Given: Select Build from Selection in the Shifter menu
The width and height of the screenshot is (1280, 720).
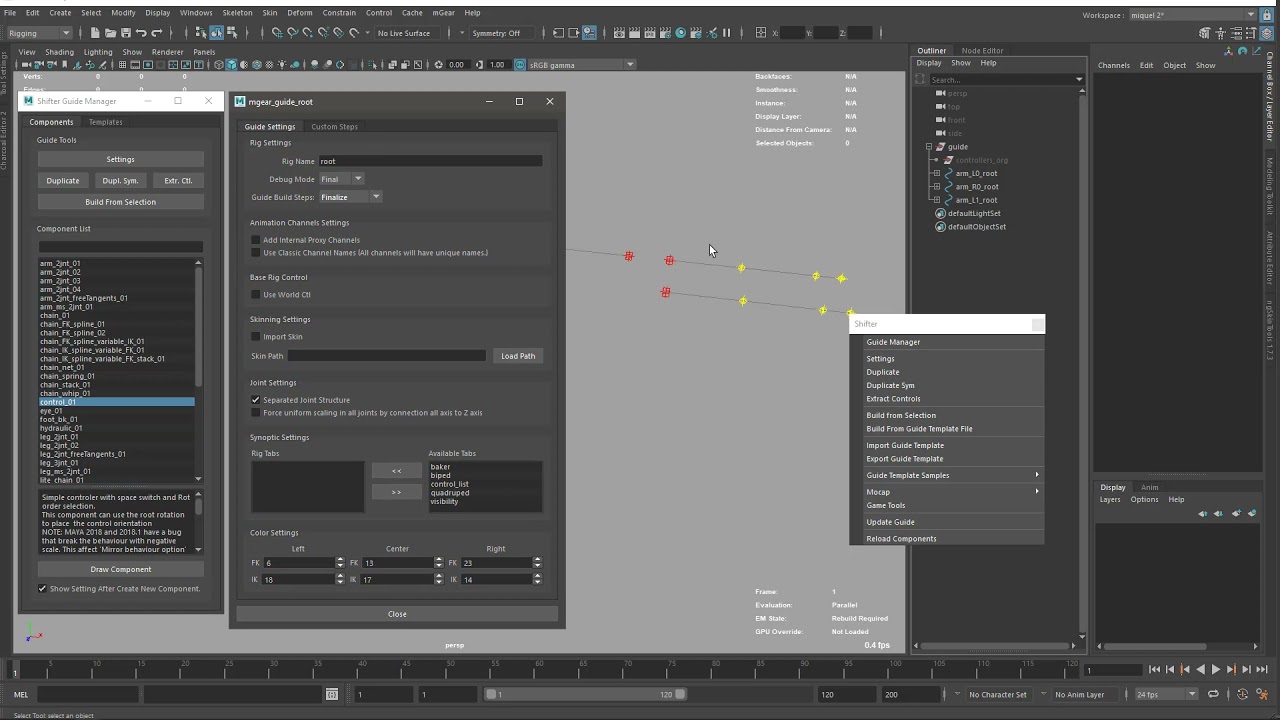Looking at the screenshot, I should (901, 415).
